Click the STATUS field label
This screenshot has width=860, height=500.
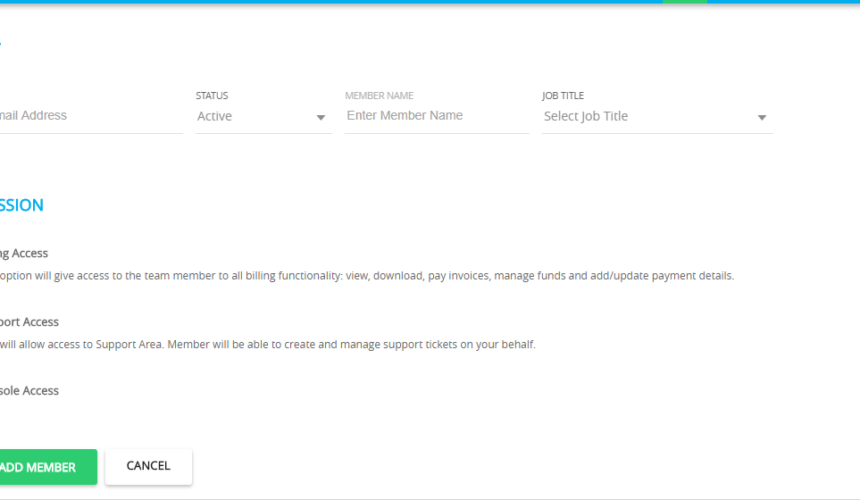click(212, 95)
